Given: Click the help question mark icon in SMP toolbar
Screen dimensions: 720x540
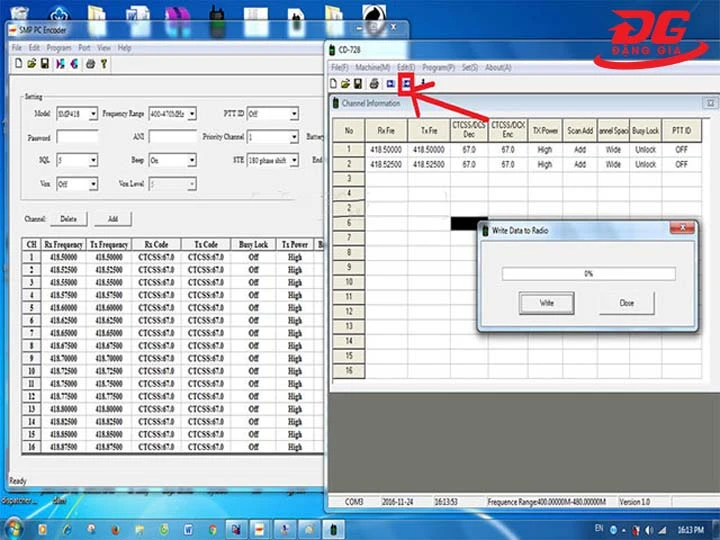Looking at the screenshot, I should 104,64.
